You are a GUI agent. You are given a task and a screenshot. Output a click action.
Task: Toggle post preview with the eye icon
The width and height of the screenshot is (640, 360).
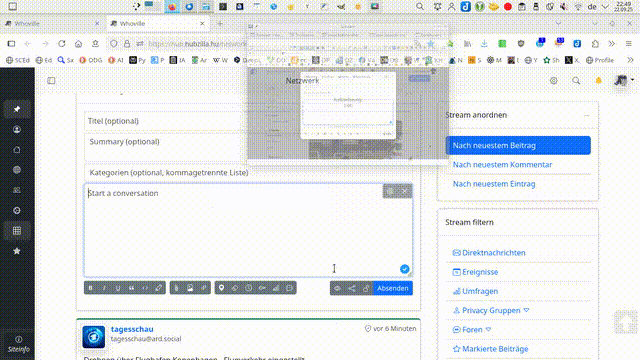pos(337,288)
